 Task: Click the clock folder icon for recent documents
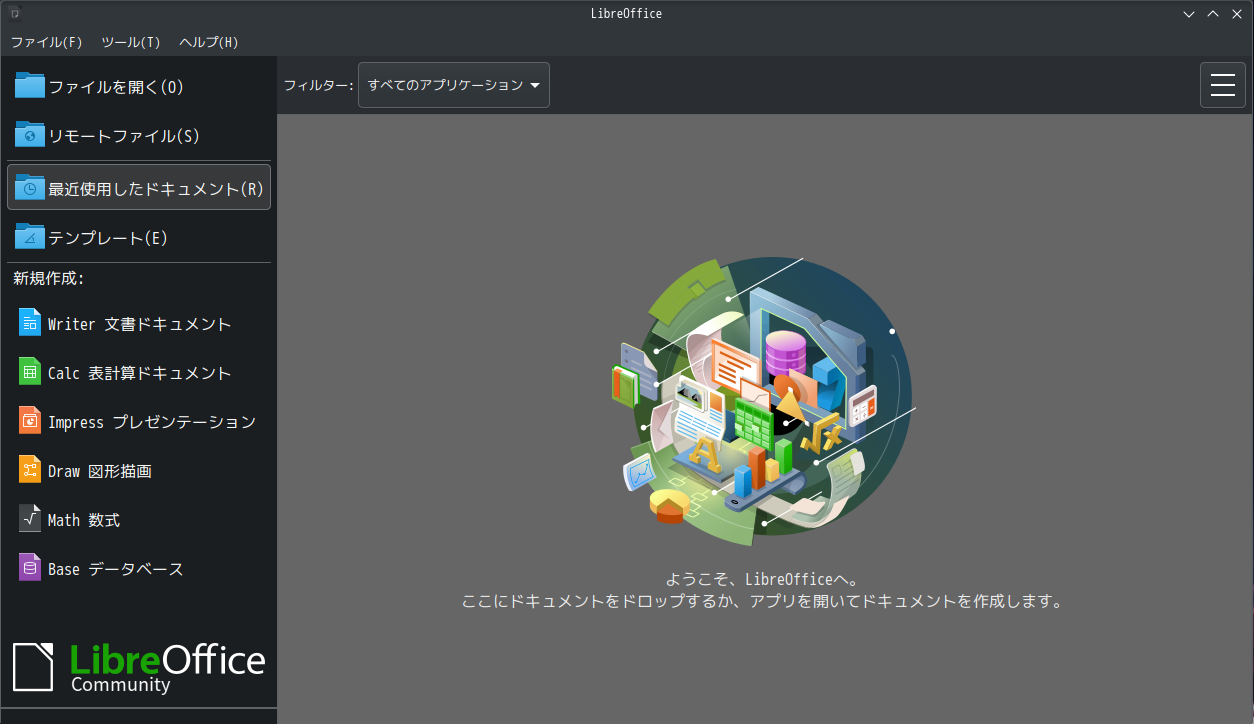click(30, 188)
